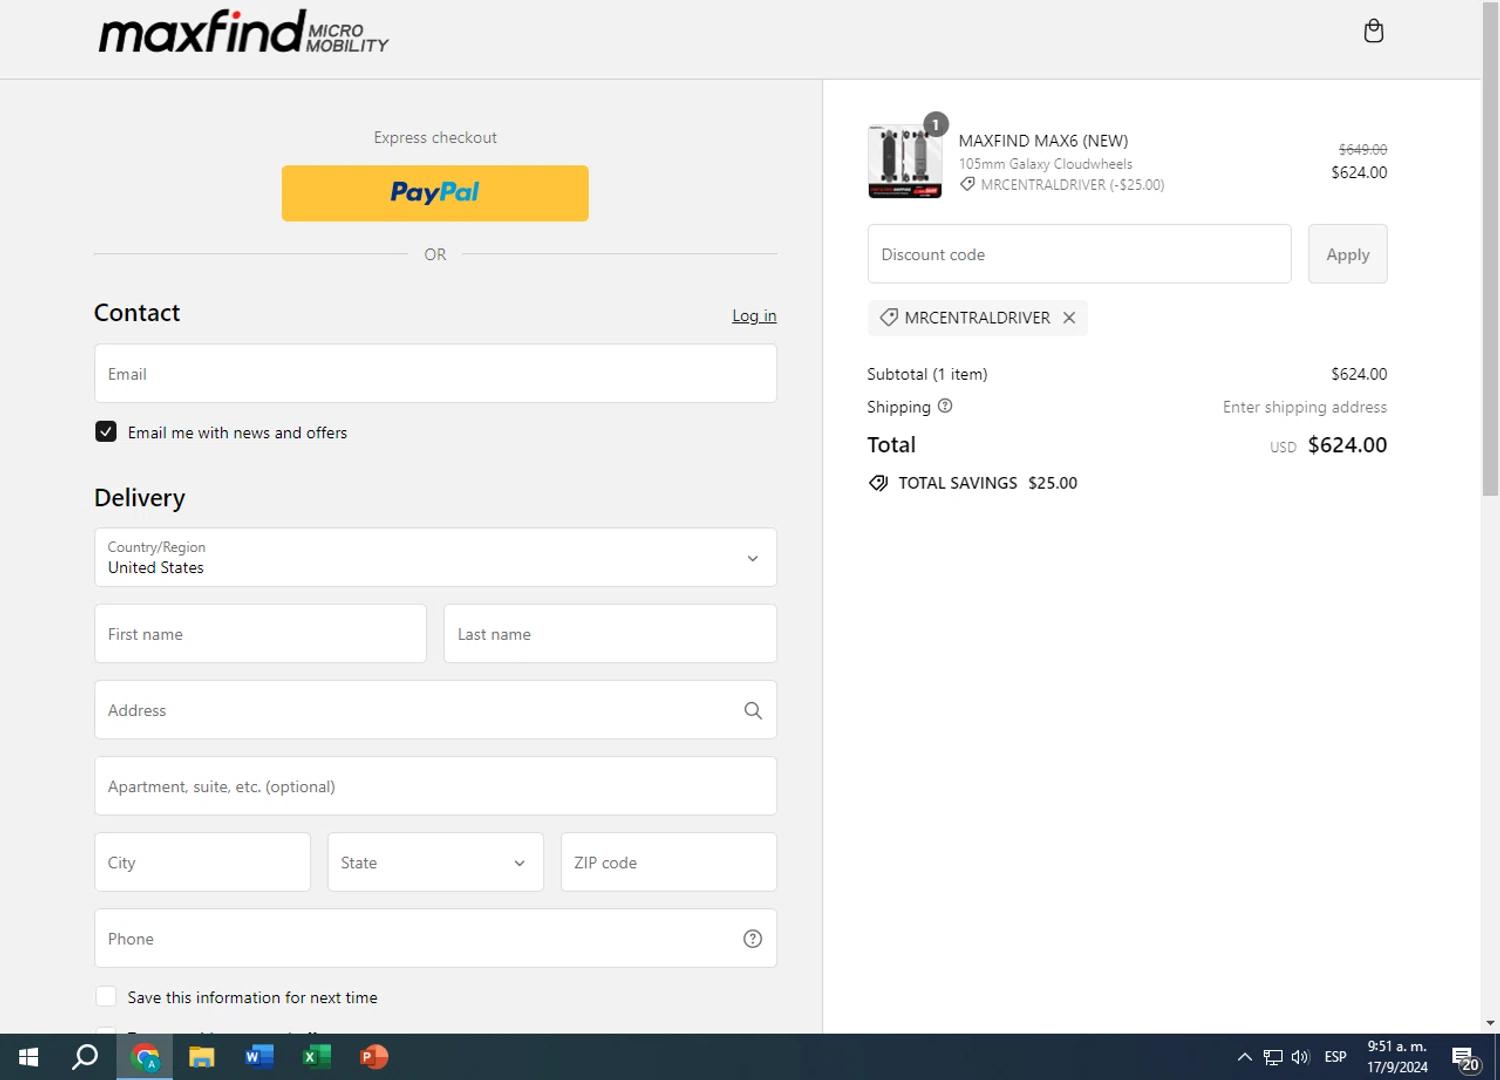The height and width of the screenshot is (1080, 1500).
Task: Click the MAXFIND MAX6 product thumbnail
Action: point(904,161)
